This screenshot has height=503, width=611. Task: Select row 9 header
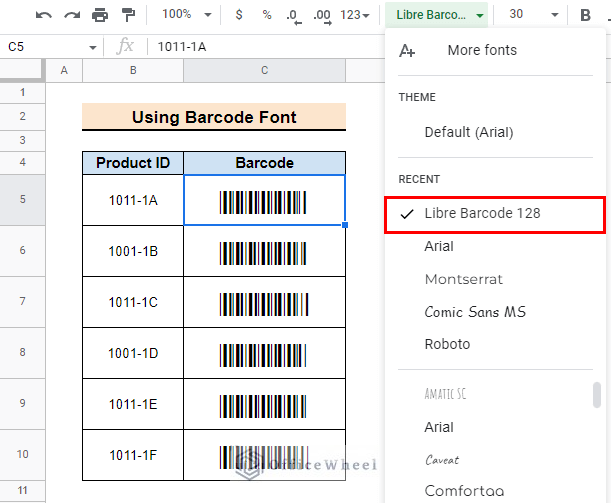[x=22, y=404]
